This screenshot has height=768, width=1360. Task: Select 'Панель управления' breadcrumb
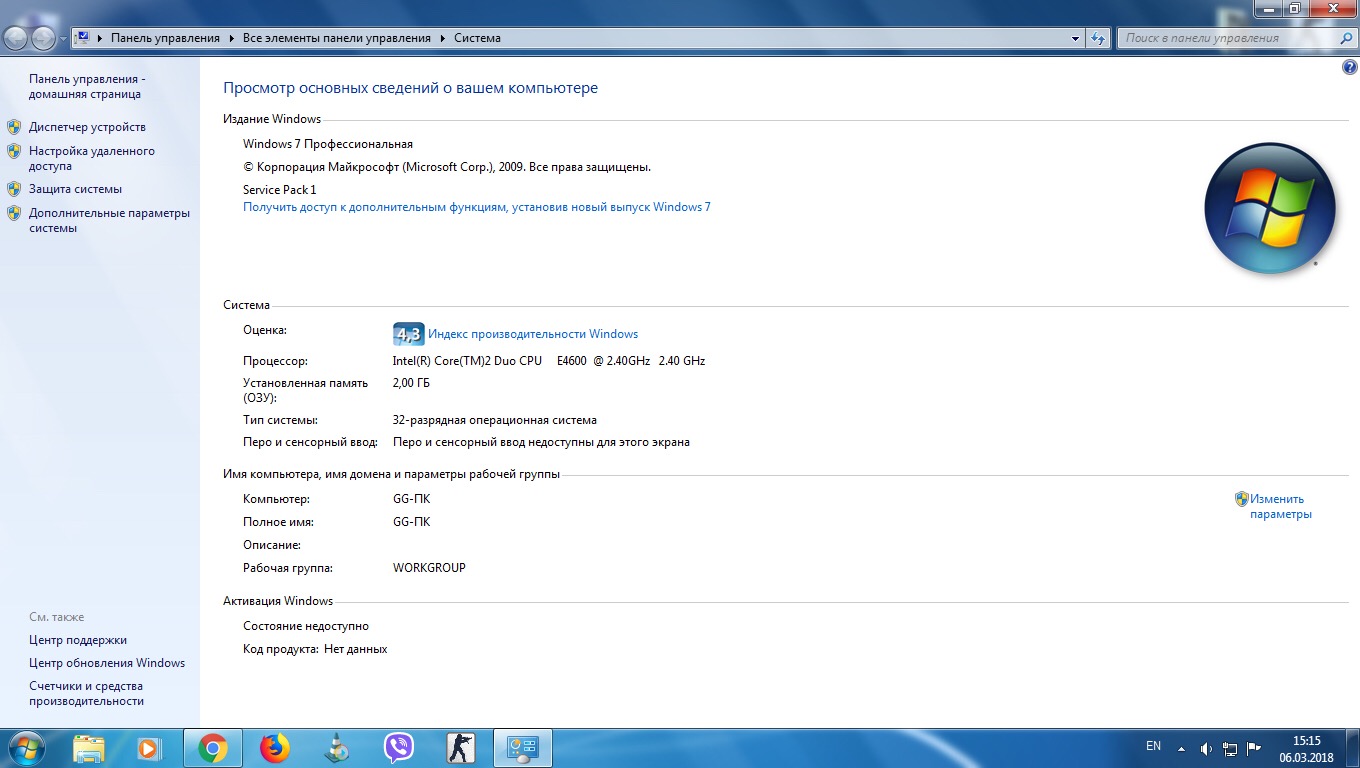165,38
